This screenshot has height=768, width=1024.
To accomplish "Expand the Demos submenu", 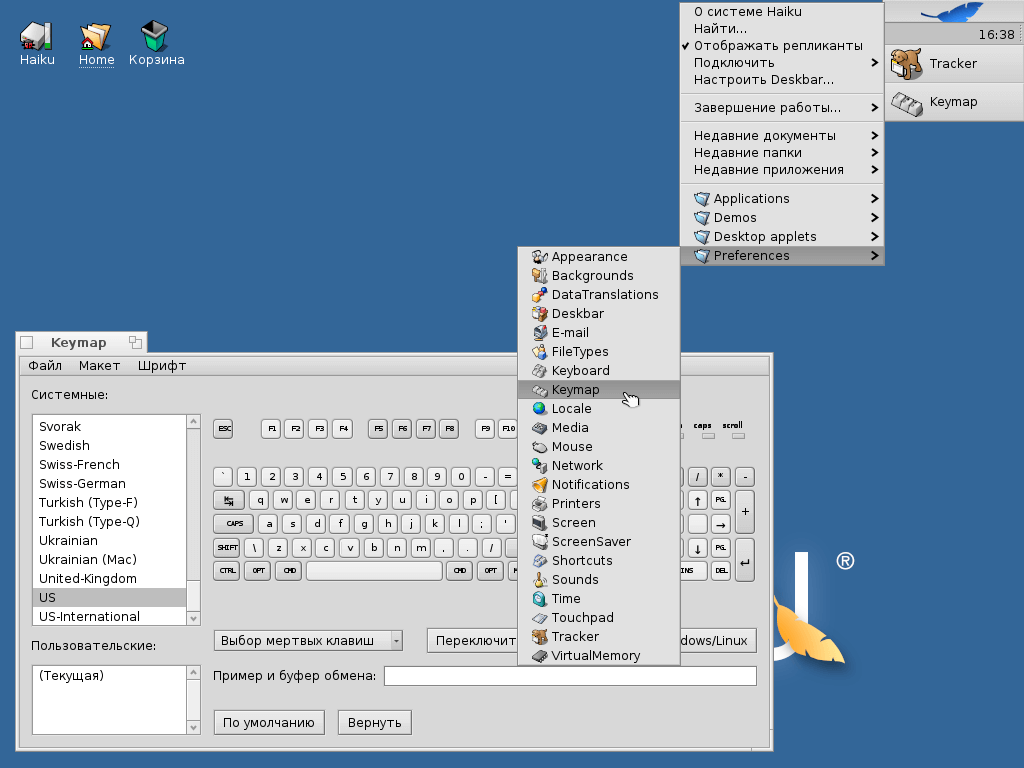I will coord(782,217).
